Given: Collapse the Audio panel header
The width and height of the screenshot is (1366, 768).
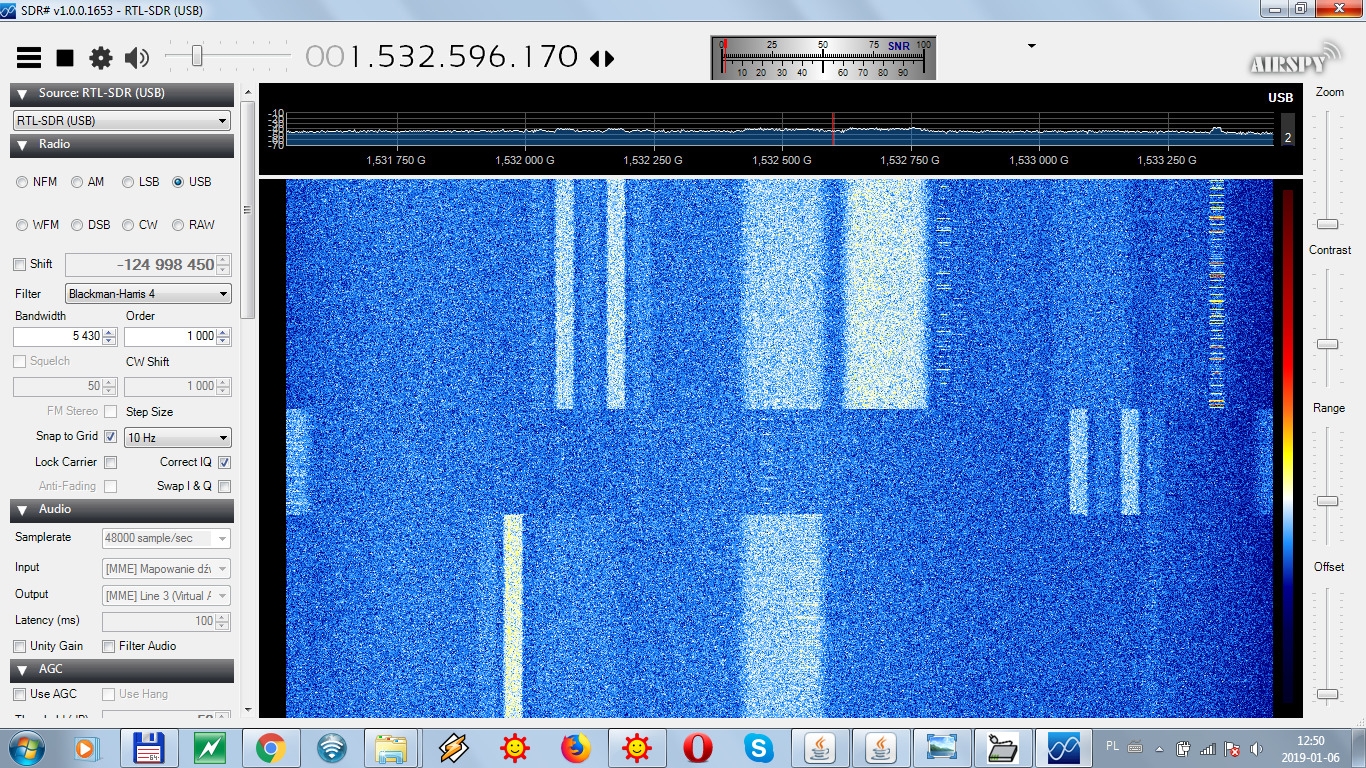Looking at the screenshot, I should (x=122, y=510).
